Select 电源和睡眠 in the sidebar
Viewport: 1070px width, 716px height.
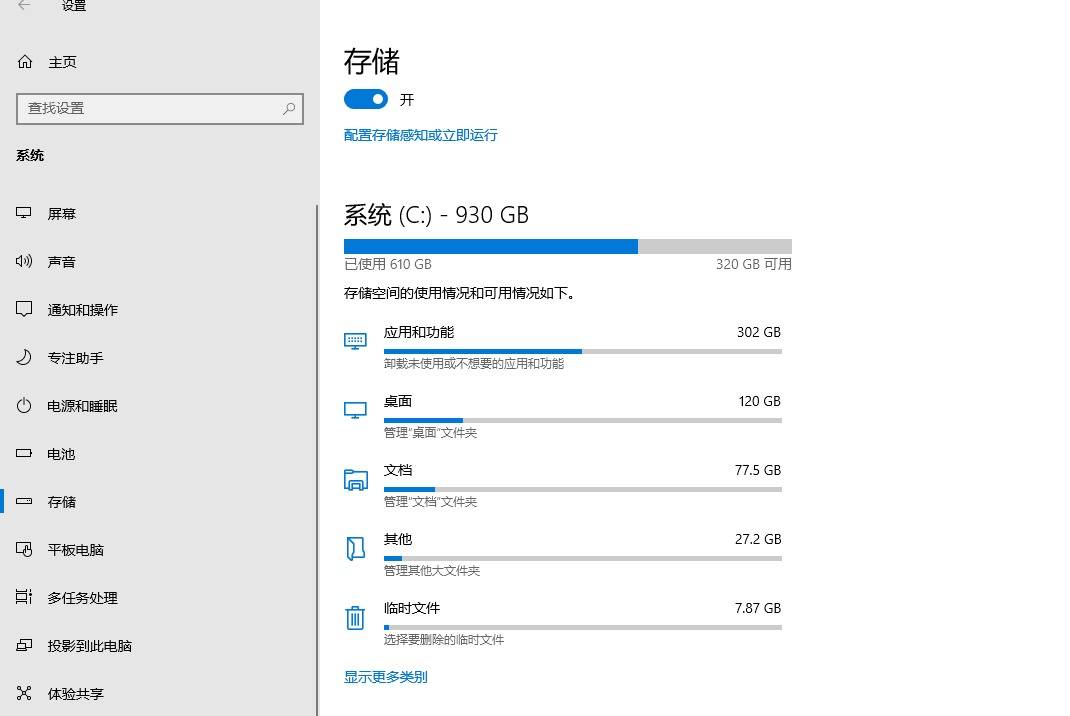click(82, 406)
